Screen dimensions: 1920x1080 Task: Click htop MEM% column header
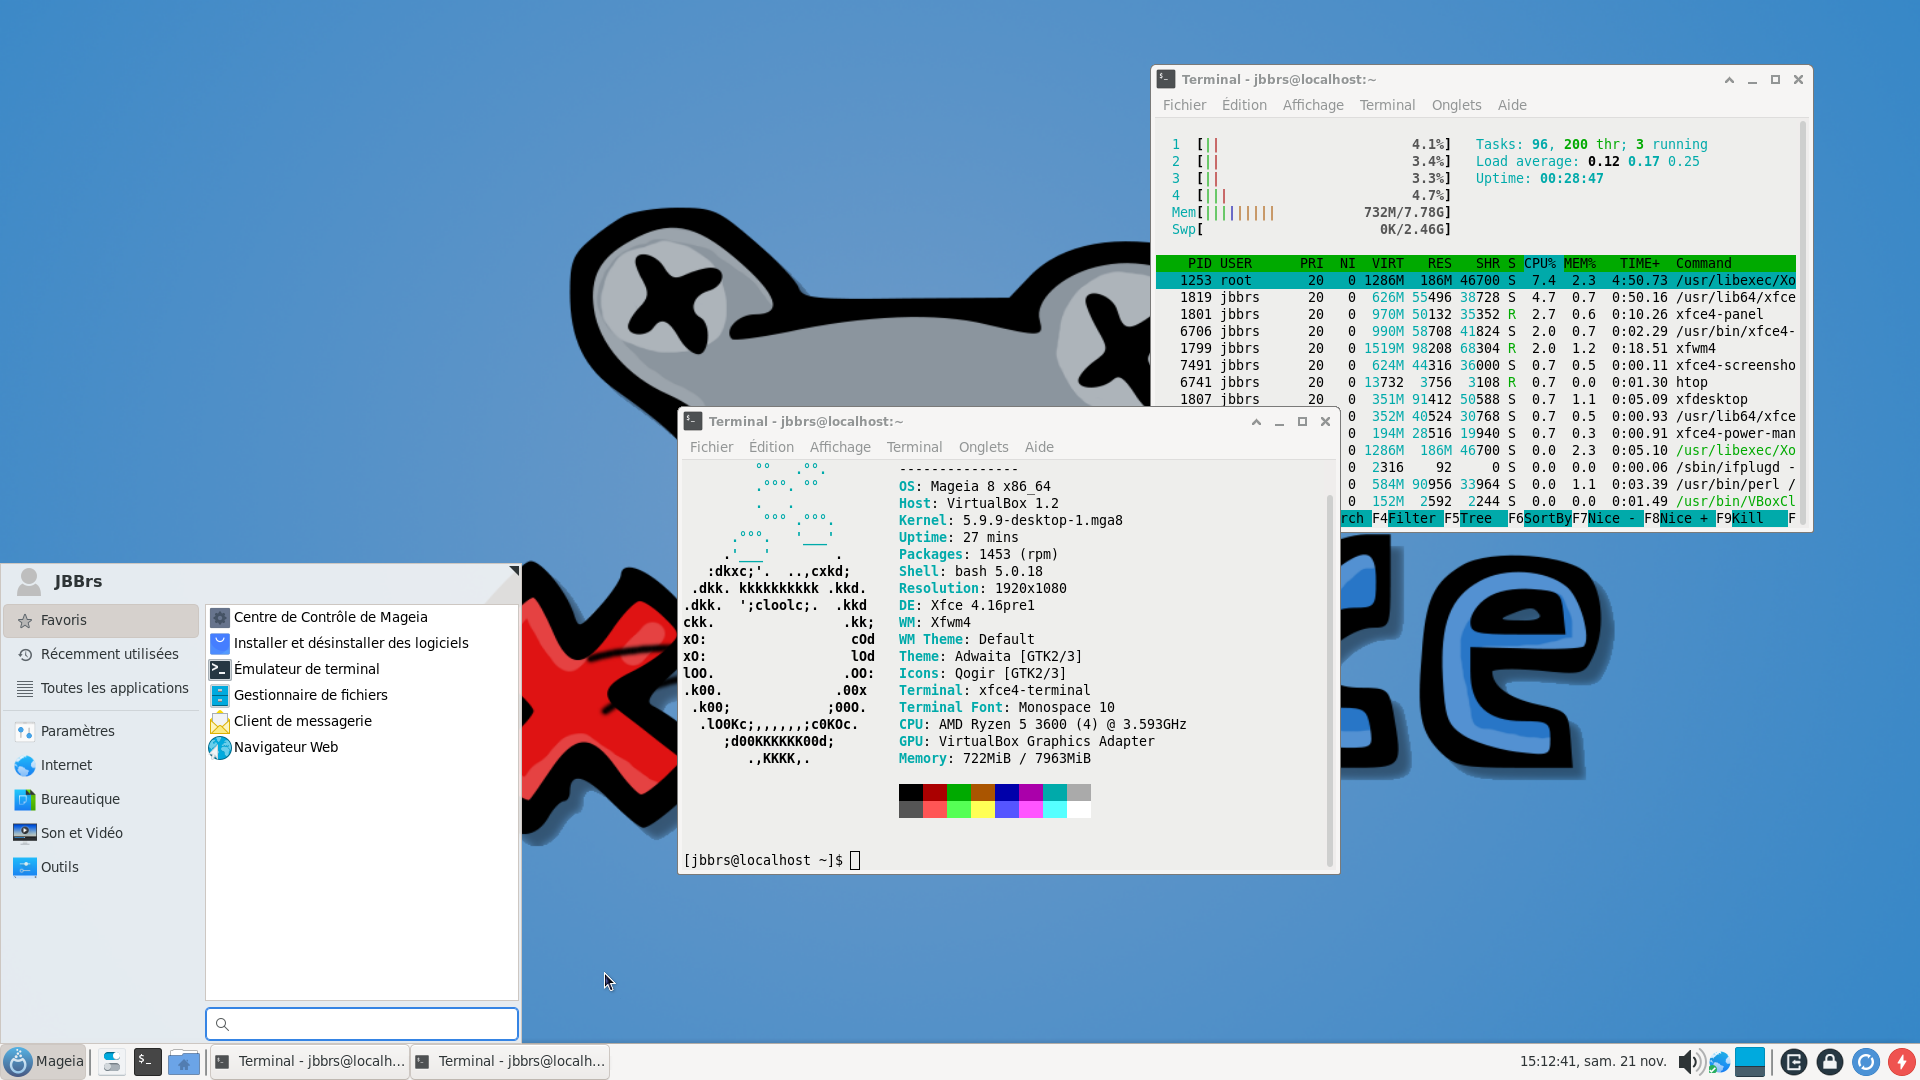point(1580,263)
